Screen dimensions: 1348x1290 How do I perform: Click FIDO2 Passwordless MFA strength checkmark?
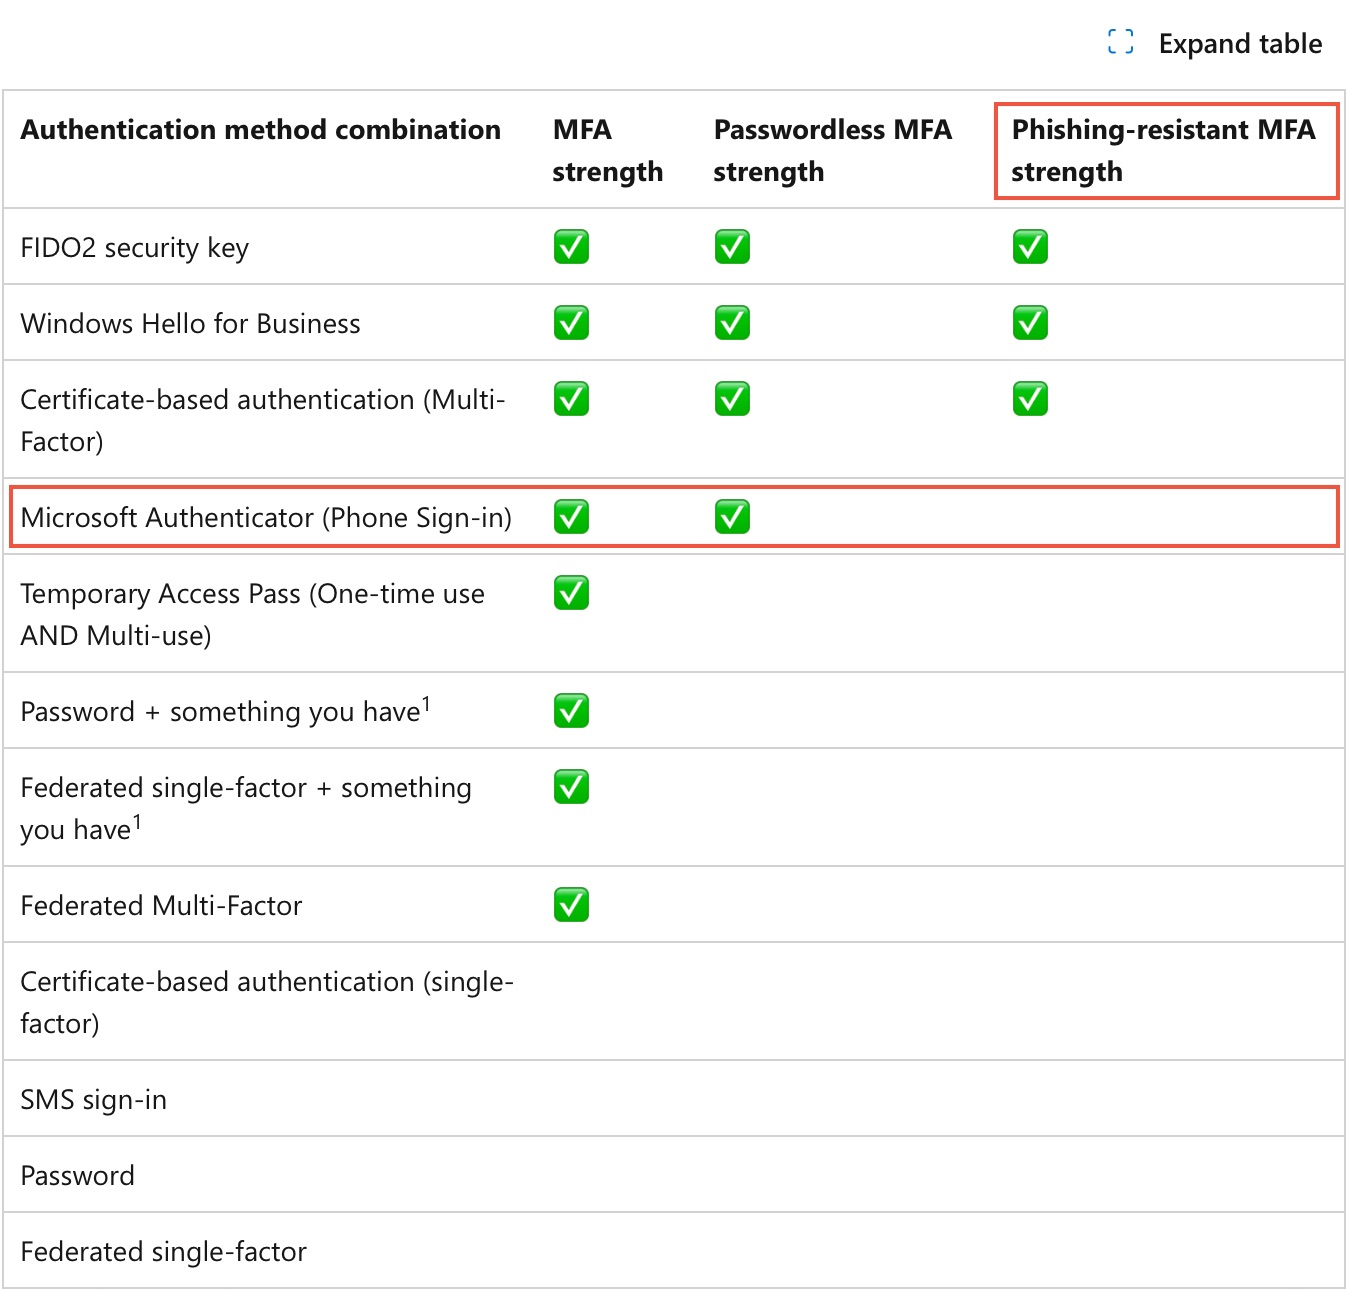click(732, 247)
